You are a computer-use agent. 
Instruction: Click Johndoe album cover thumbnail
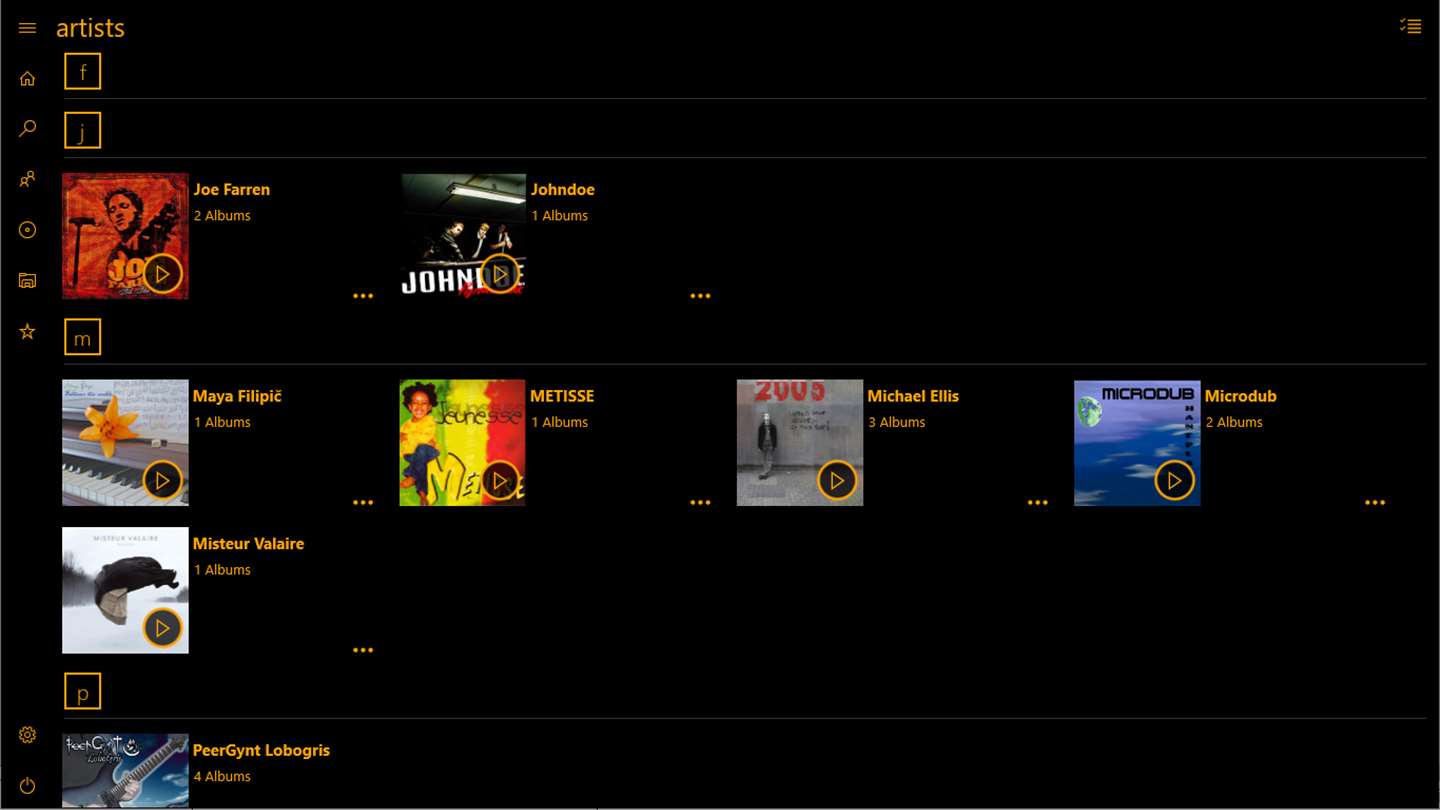pos(463,236)
